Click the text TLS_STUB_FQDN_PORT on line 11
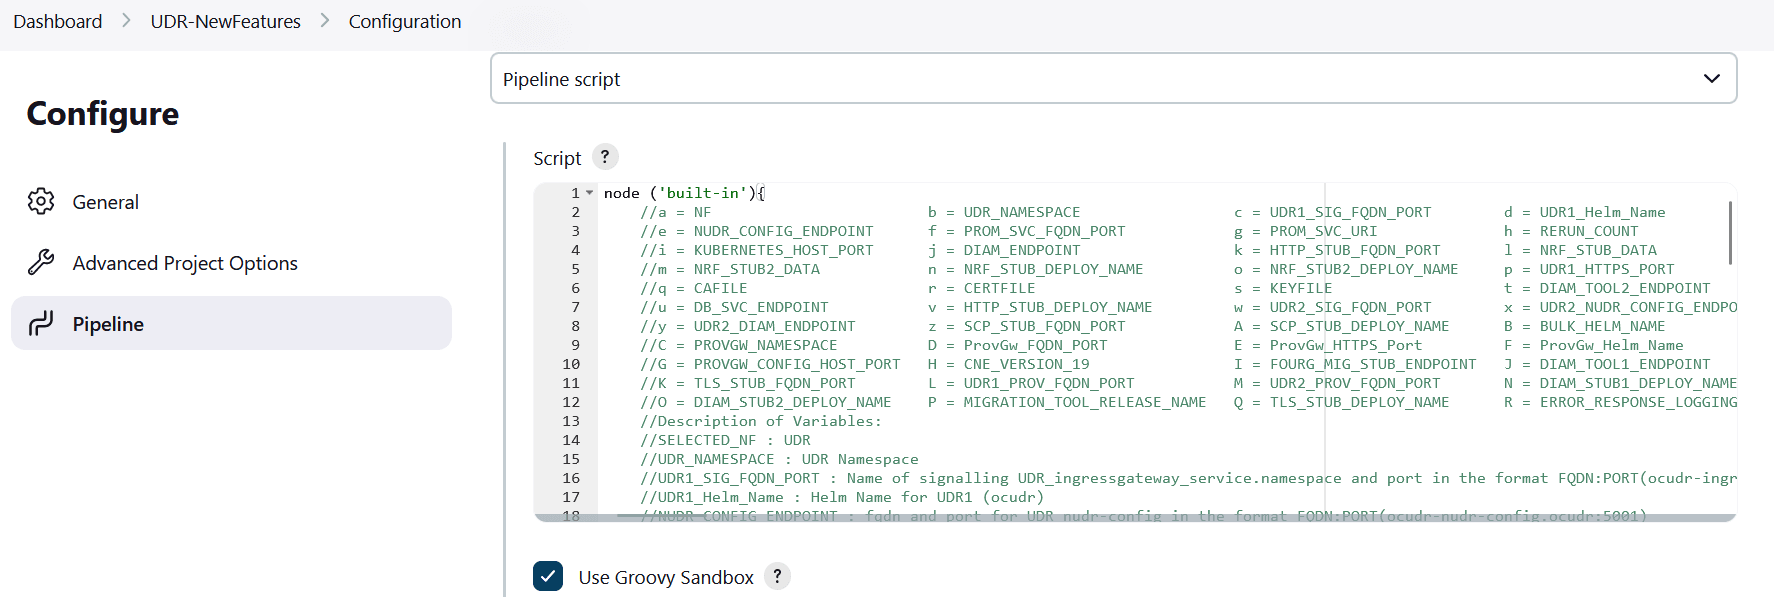 (x=775, y=383)
